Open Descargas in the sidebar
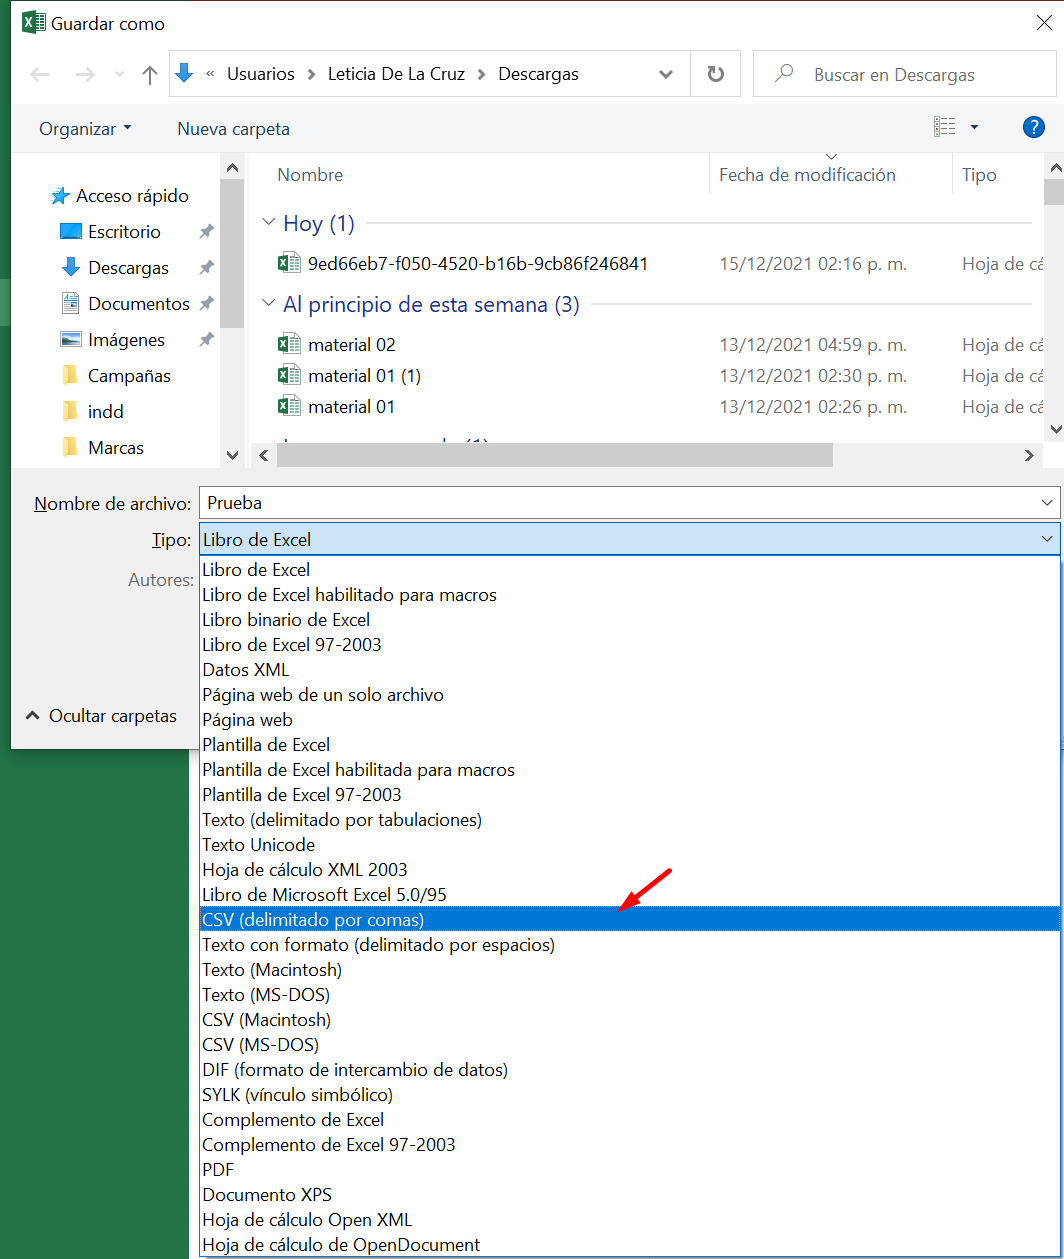 [x=128, y=268]
